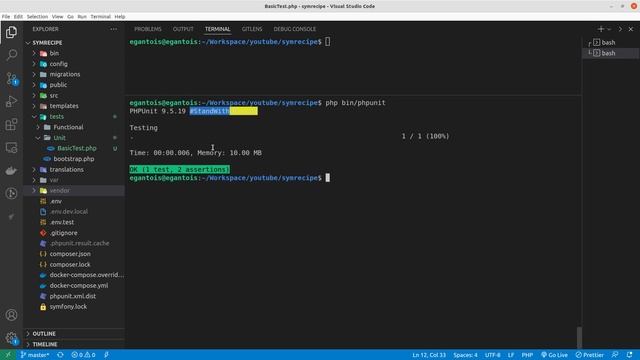
Task: Open the Selection menu
Action: 37,17
